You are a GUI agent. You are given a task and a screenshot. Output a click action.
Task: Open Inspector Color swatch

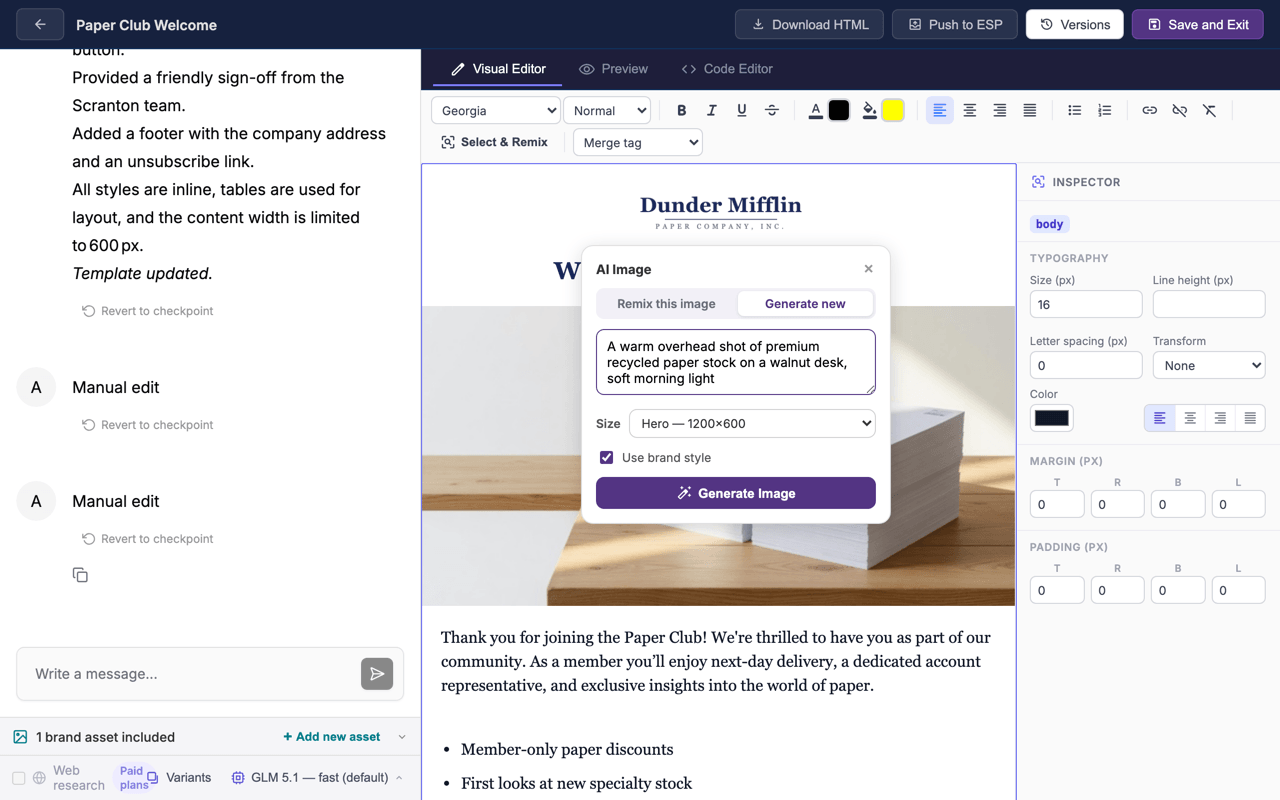[1052, 418]
